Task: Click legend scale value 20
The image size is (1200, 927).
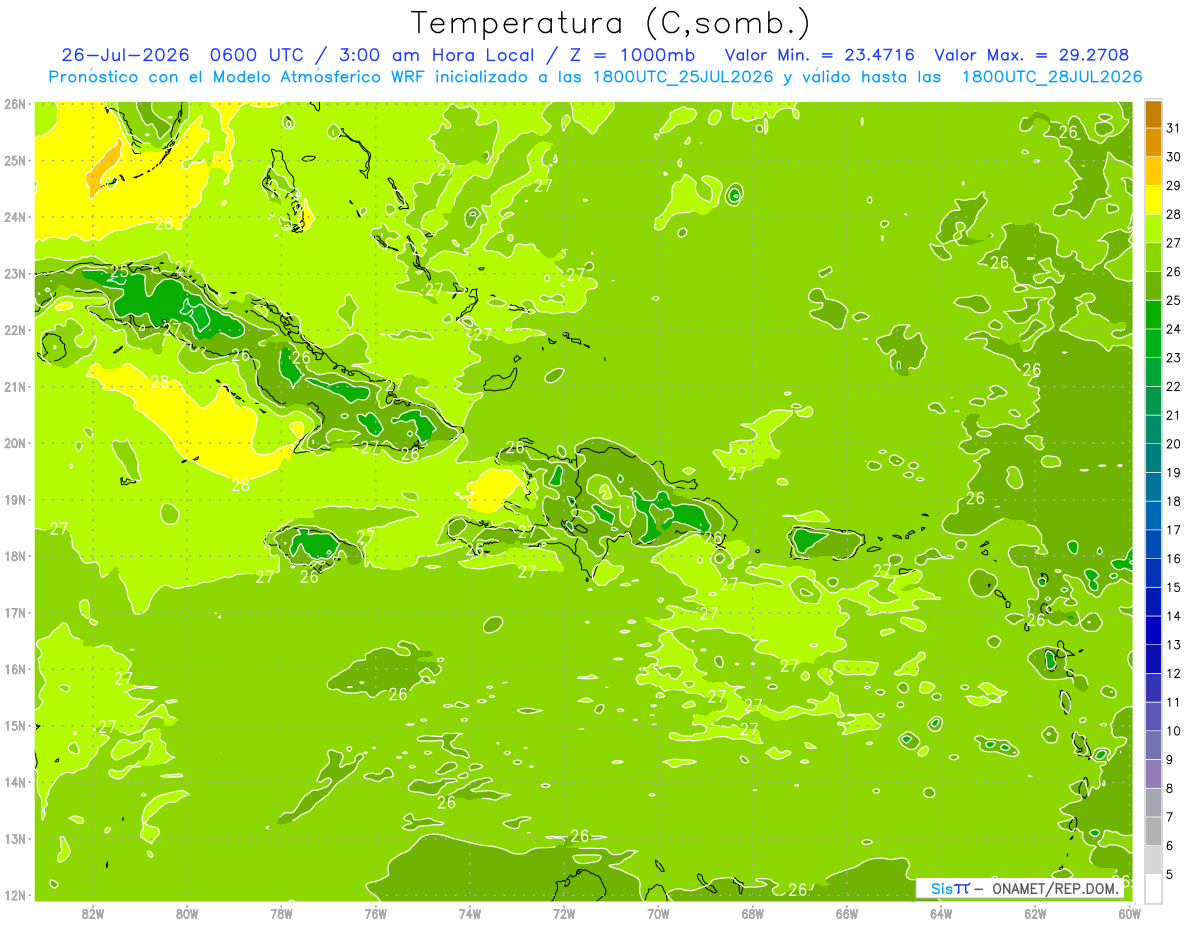Action: pyautogui.click(x=1174, y=444)
